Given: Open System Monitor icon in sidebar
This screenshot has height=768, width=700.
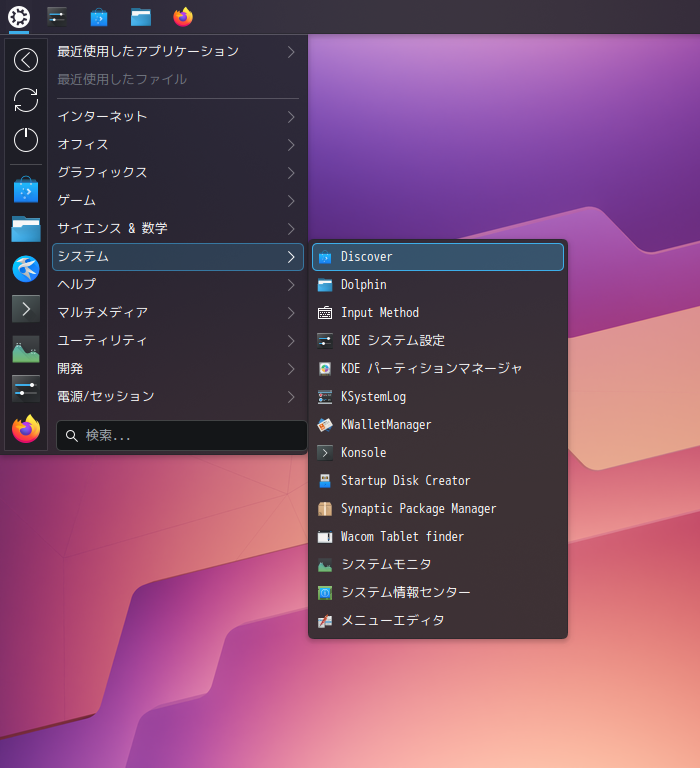Looking at the screenshot, I should (26, 349).
